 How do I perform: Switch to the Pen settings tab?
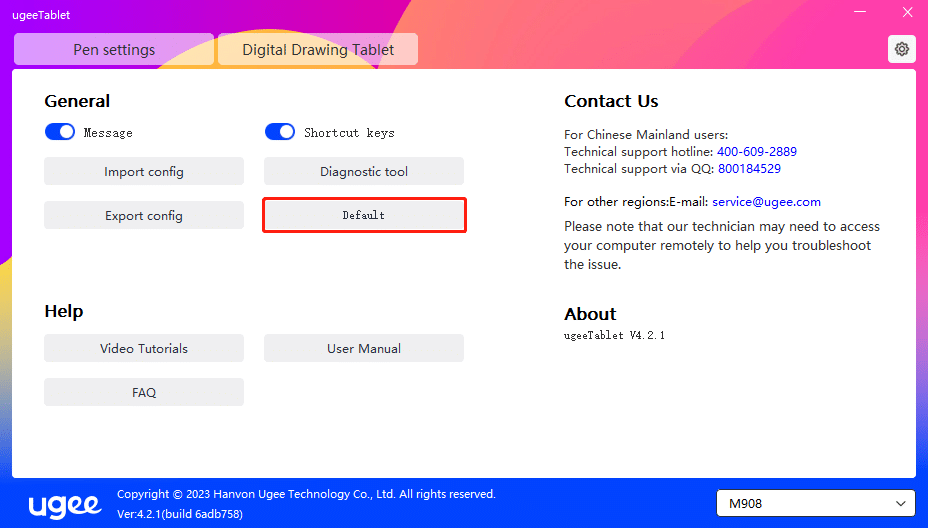click(x=114, y=50)
